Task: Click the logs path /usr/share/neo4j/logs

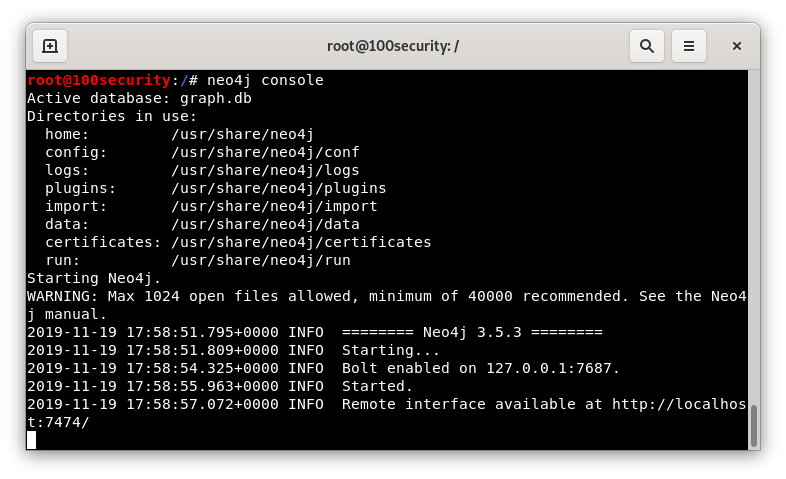Action: 265,170
